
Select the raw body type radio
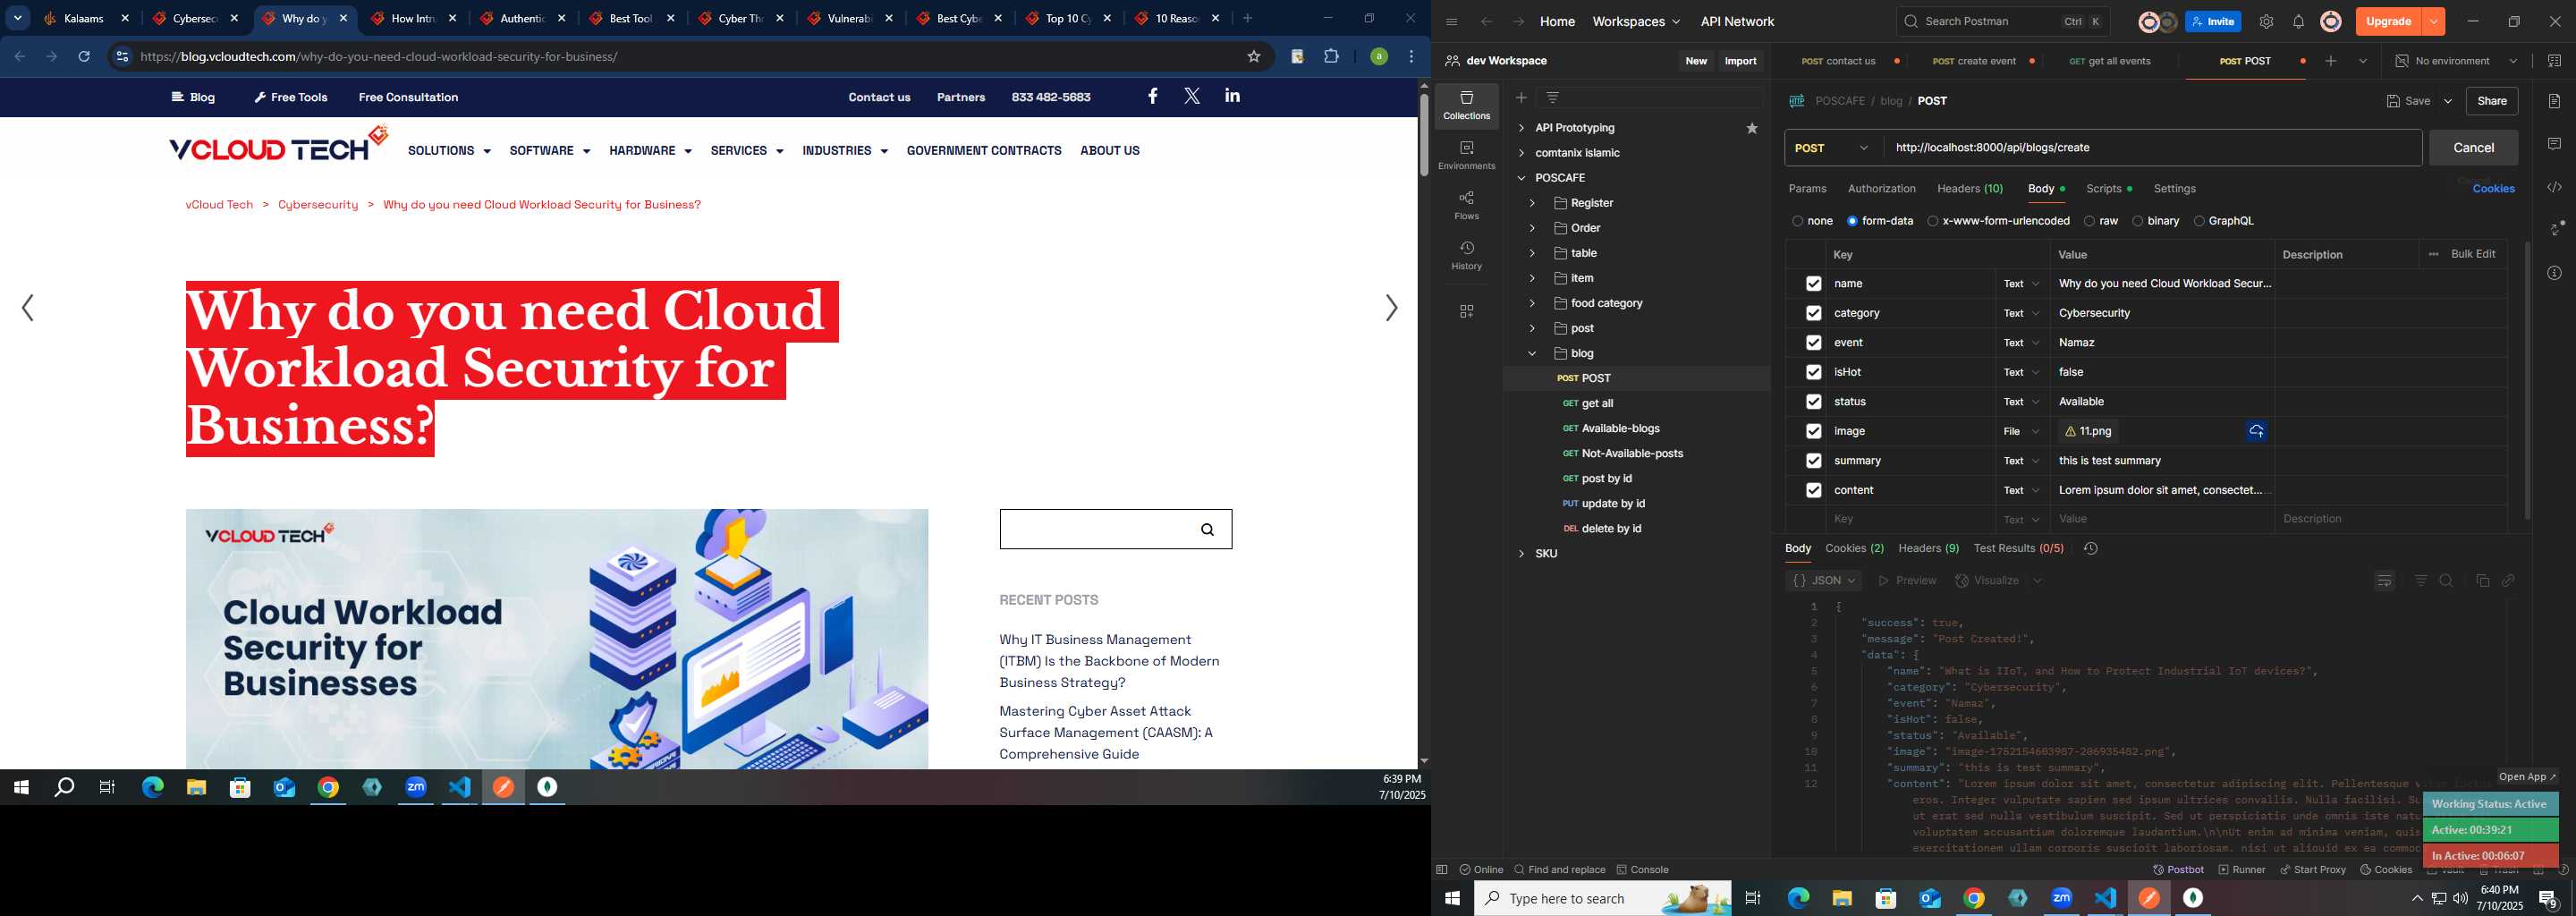(2089, 221)
